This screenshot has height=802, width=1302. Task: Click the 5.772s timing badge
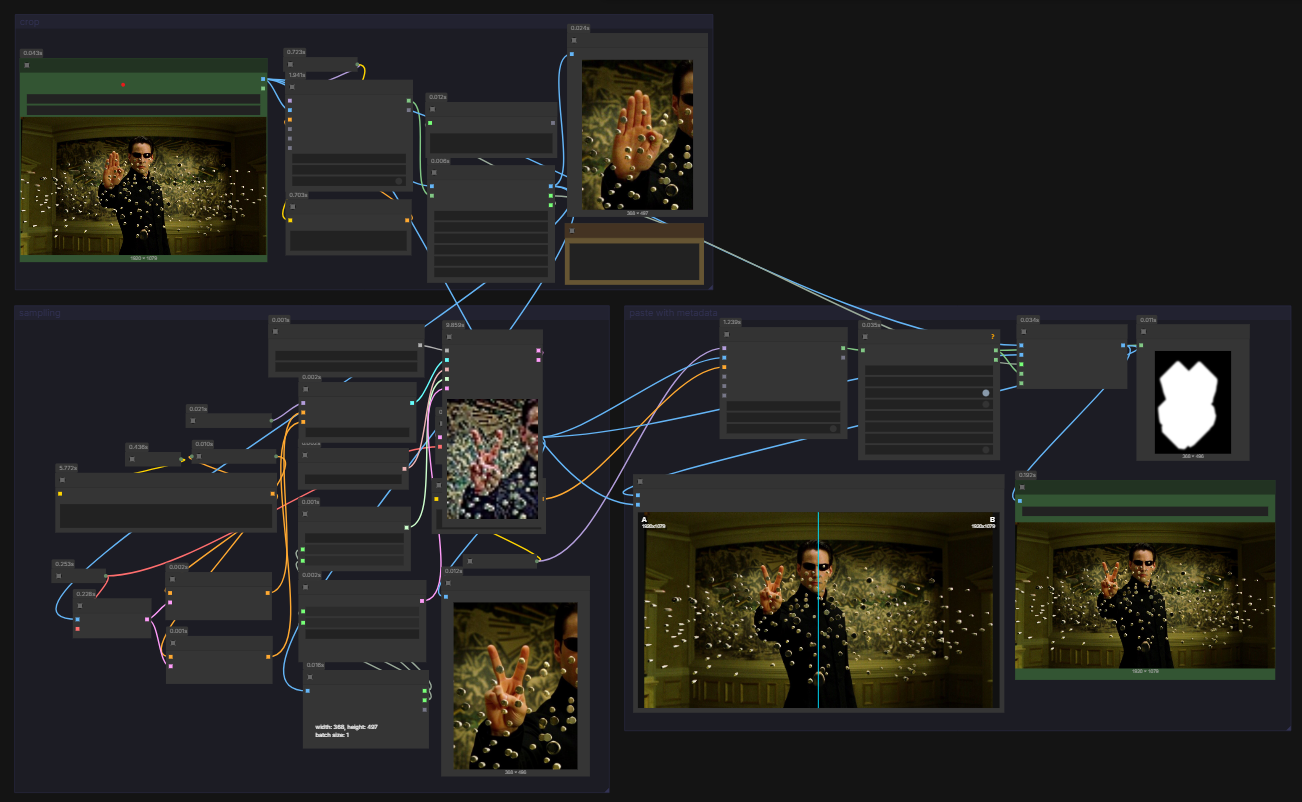click(66, 467)
